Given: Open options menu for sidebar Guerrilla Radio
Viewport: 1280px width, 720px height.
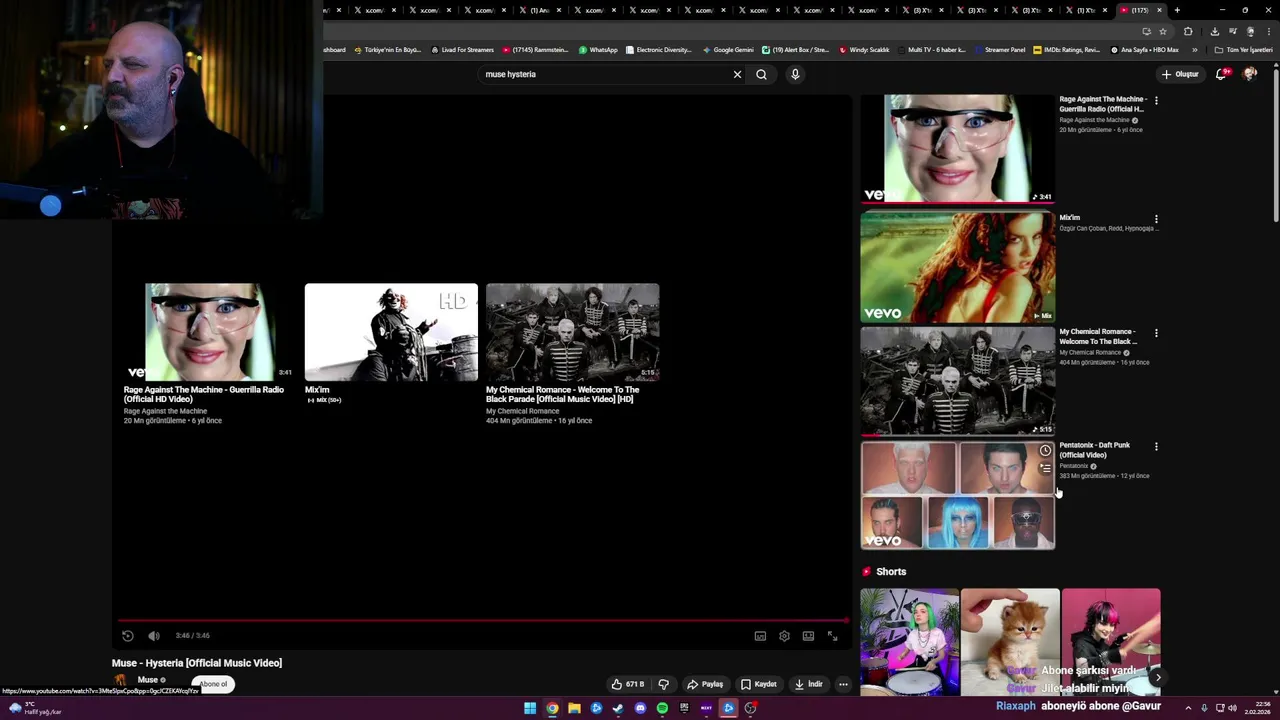Looking at the screenshot, I should pos(1156,101).
